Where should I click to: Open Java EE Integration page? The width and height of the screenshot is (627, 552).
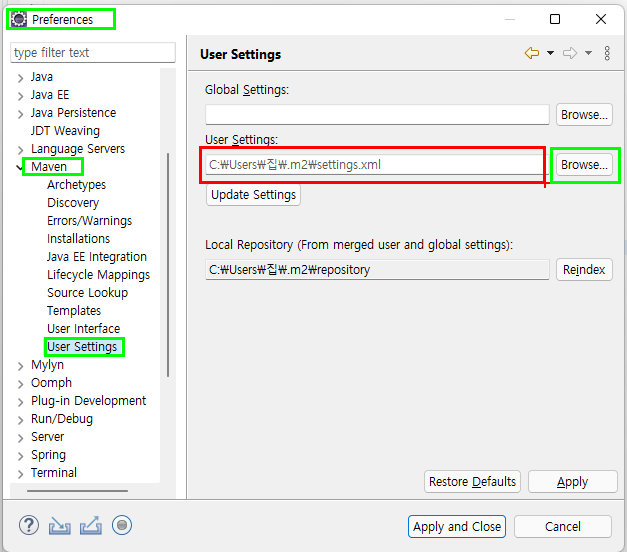(97, 257)
